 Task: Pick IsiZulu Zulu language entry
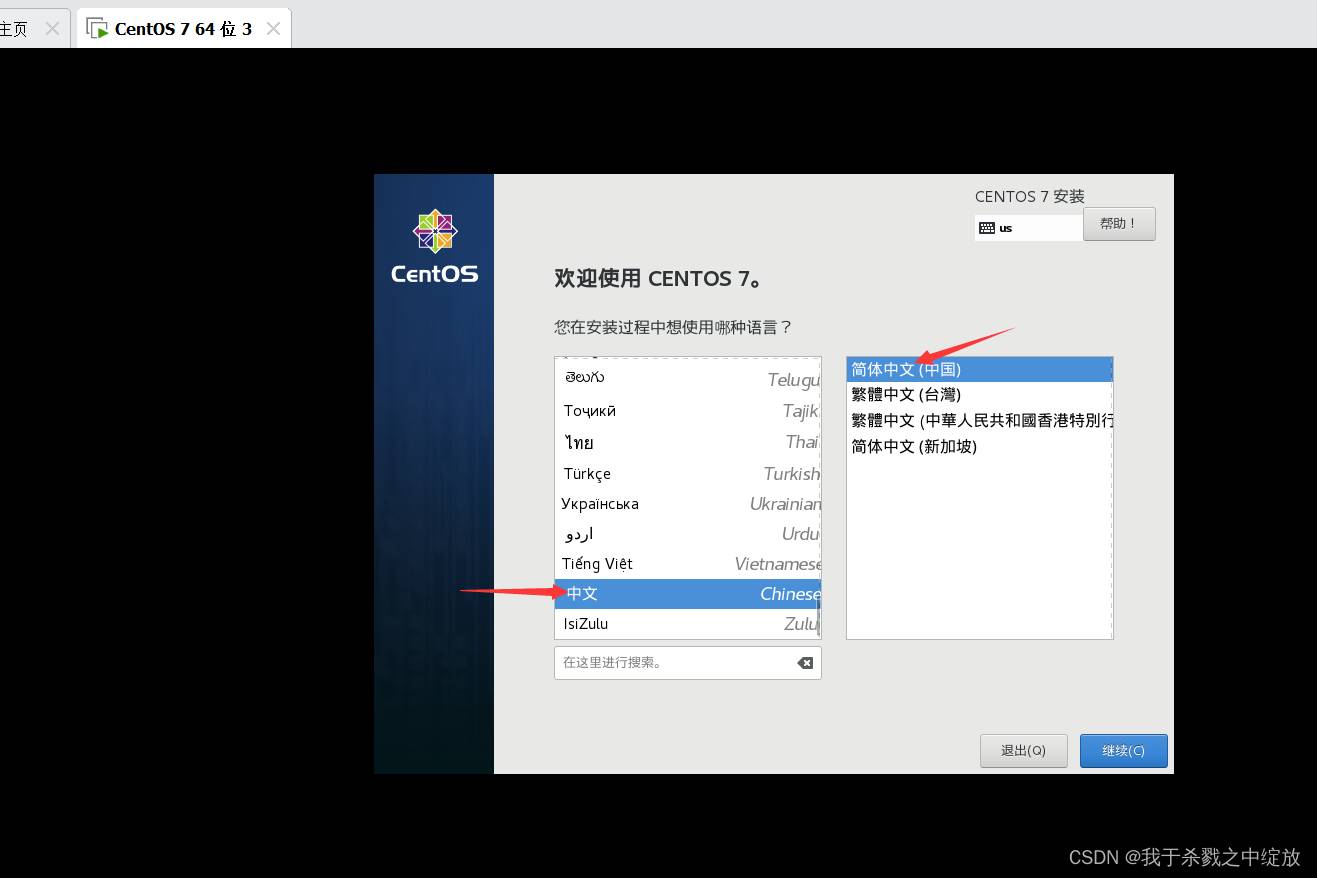point(687,624)
